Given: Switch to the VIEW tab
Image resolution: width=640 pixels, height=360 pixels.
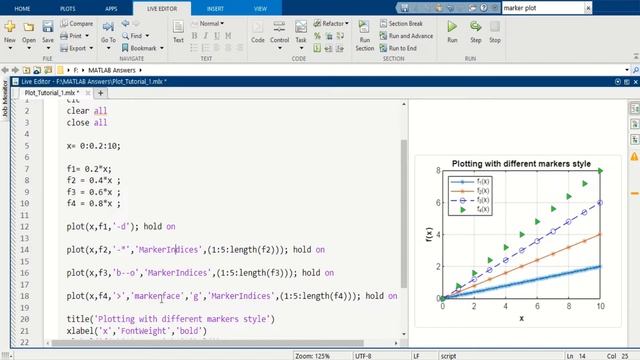Looking at the screenshot, I should pyautogui.click(x=260, y=9).
